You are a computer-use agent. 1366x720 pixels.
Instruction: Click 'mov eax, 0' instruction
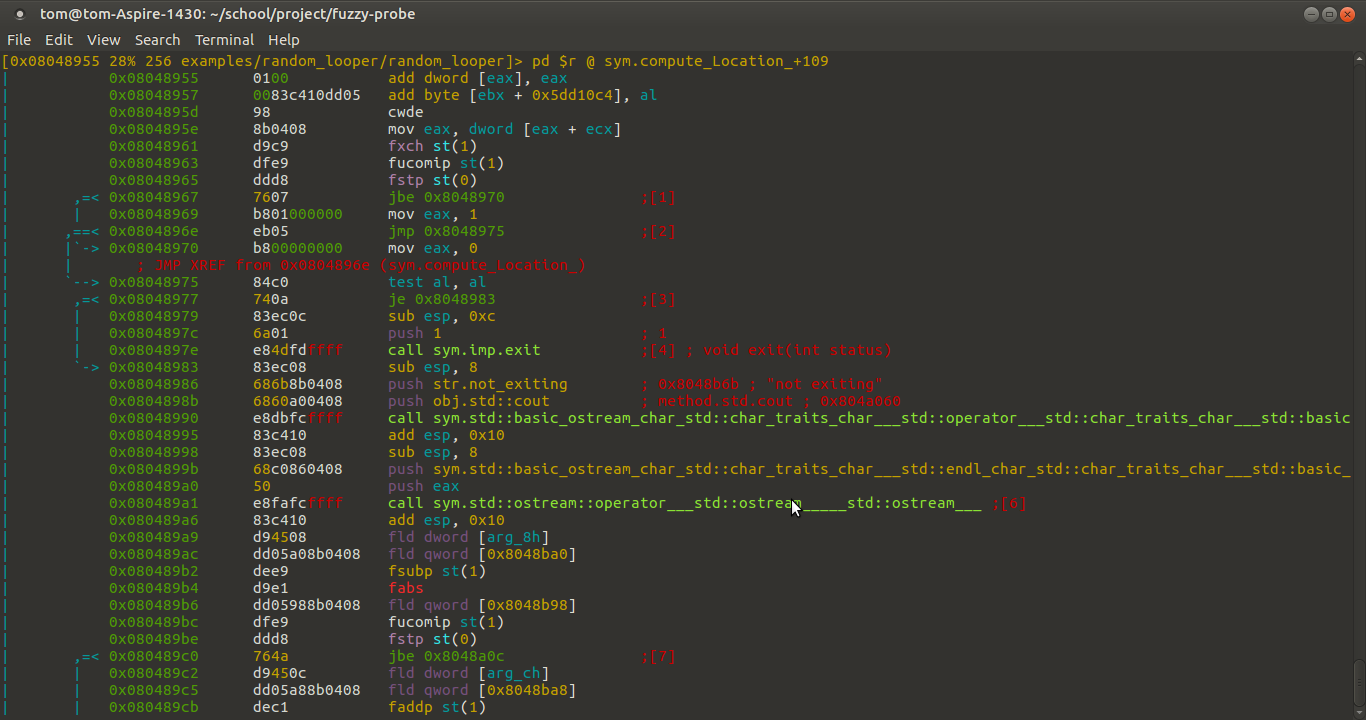[x=433, y=248]
